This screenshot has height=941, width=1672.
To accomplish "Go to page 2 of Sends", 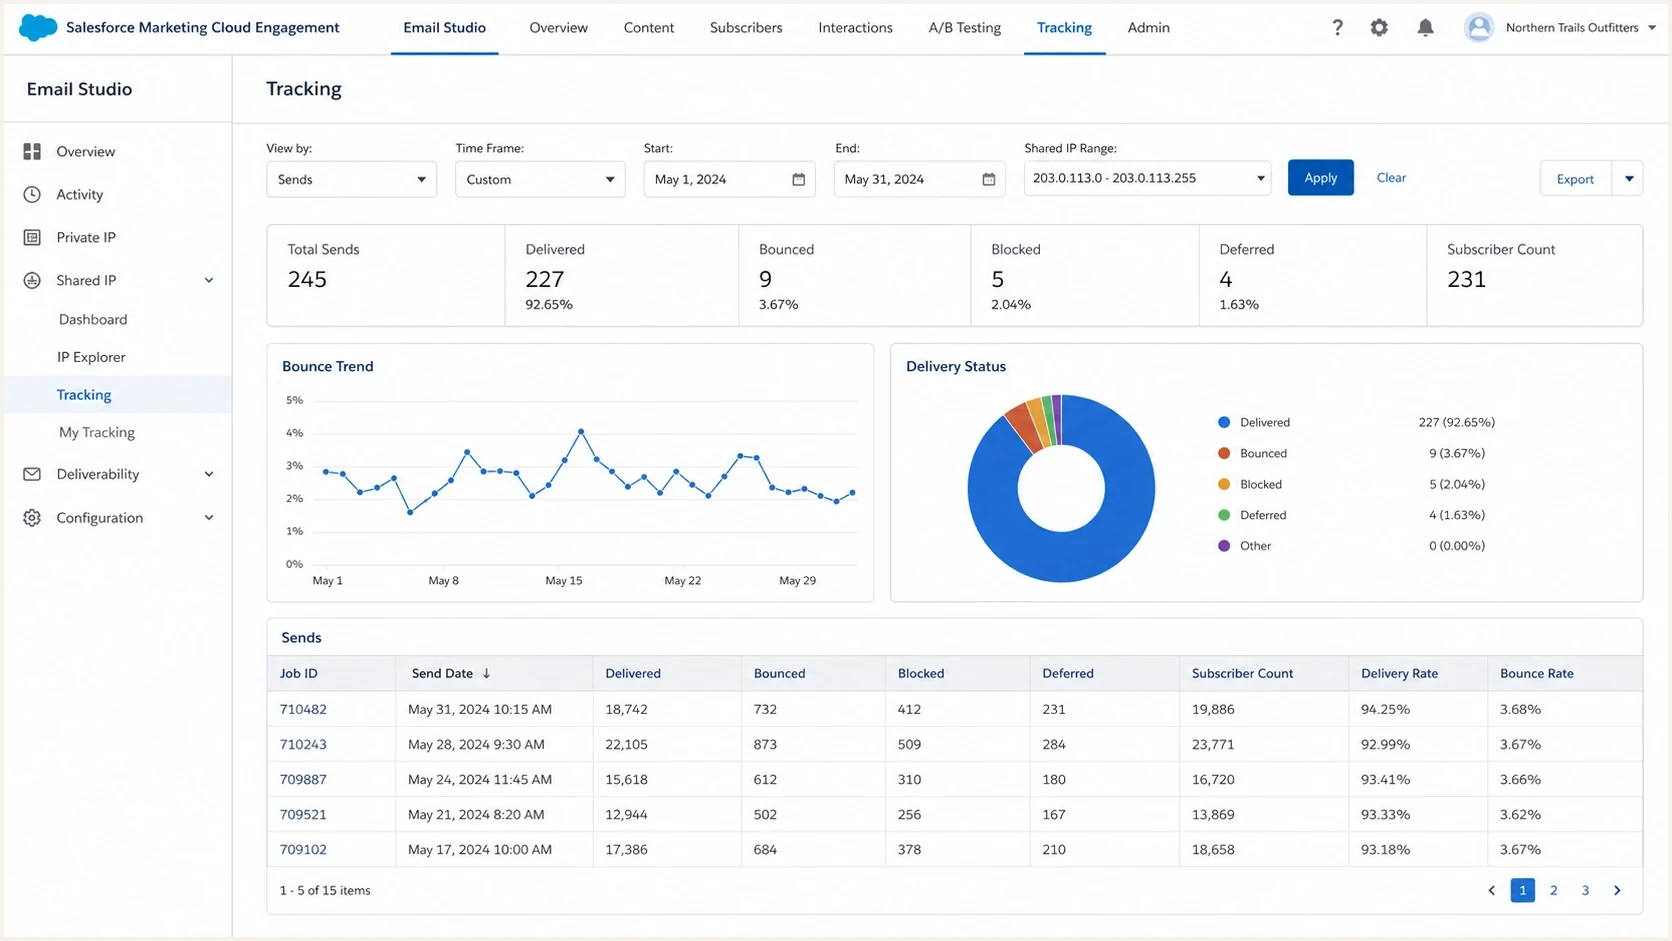I will point(1553,890).
